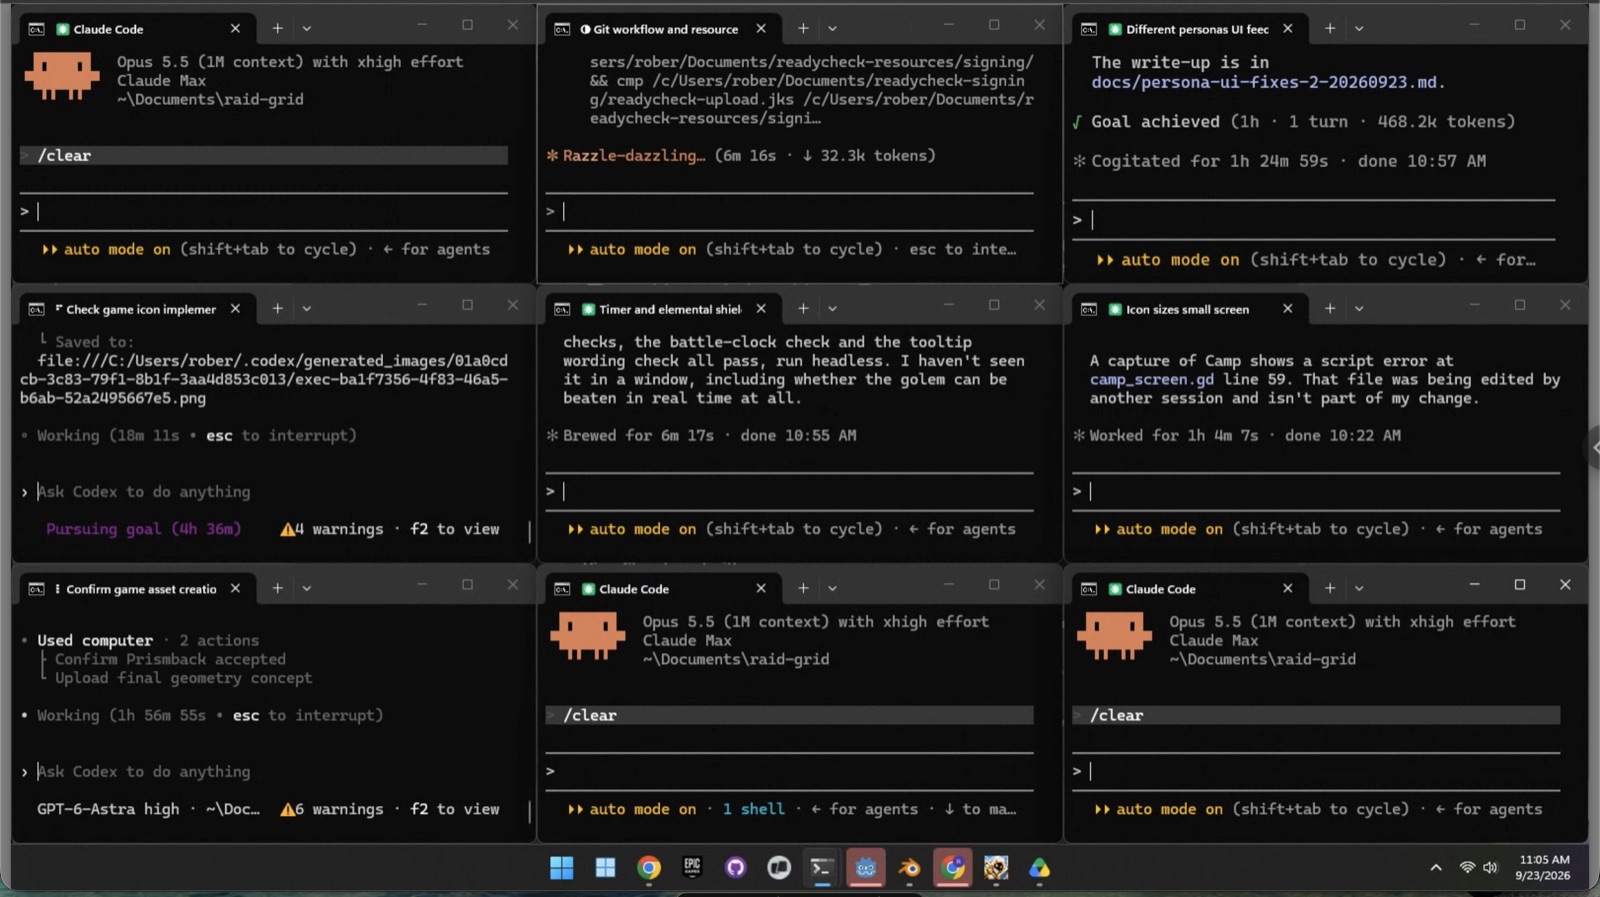Image resolution: width=1600 pixels, height=897 pixels.
Task: Add new tab in Icon sizes window
Action: pyautogui.click(x=1330, y=309)
